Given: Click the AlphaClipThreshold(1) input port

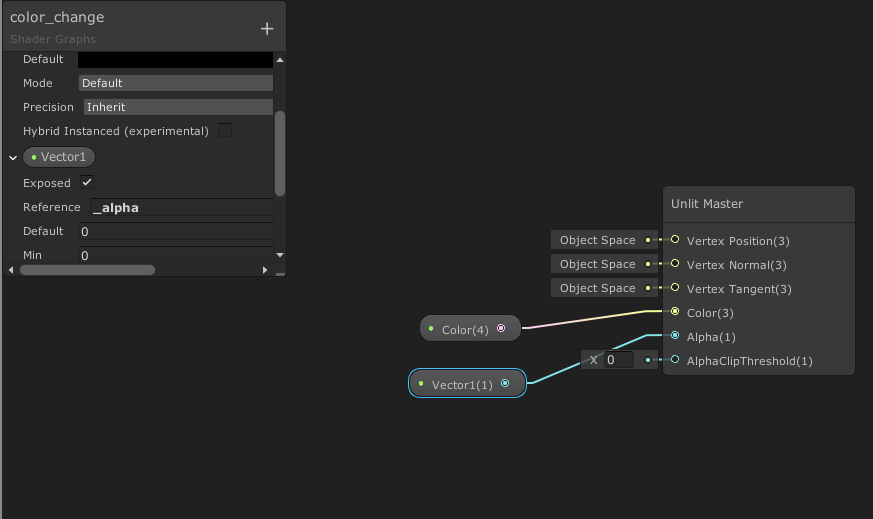Looking at the screenshot, I should [675, 359].
